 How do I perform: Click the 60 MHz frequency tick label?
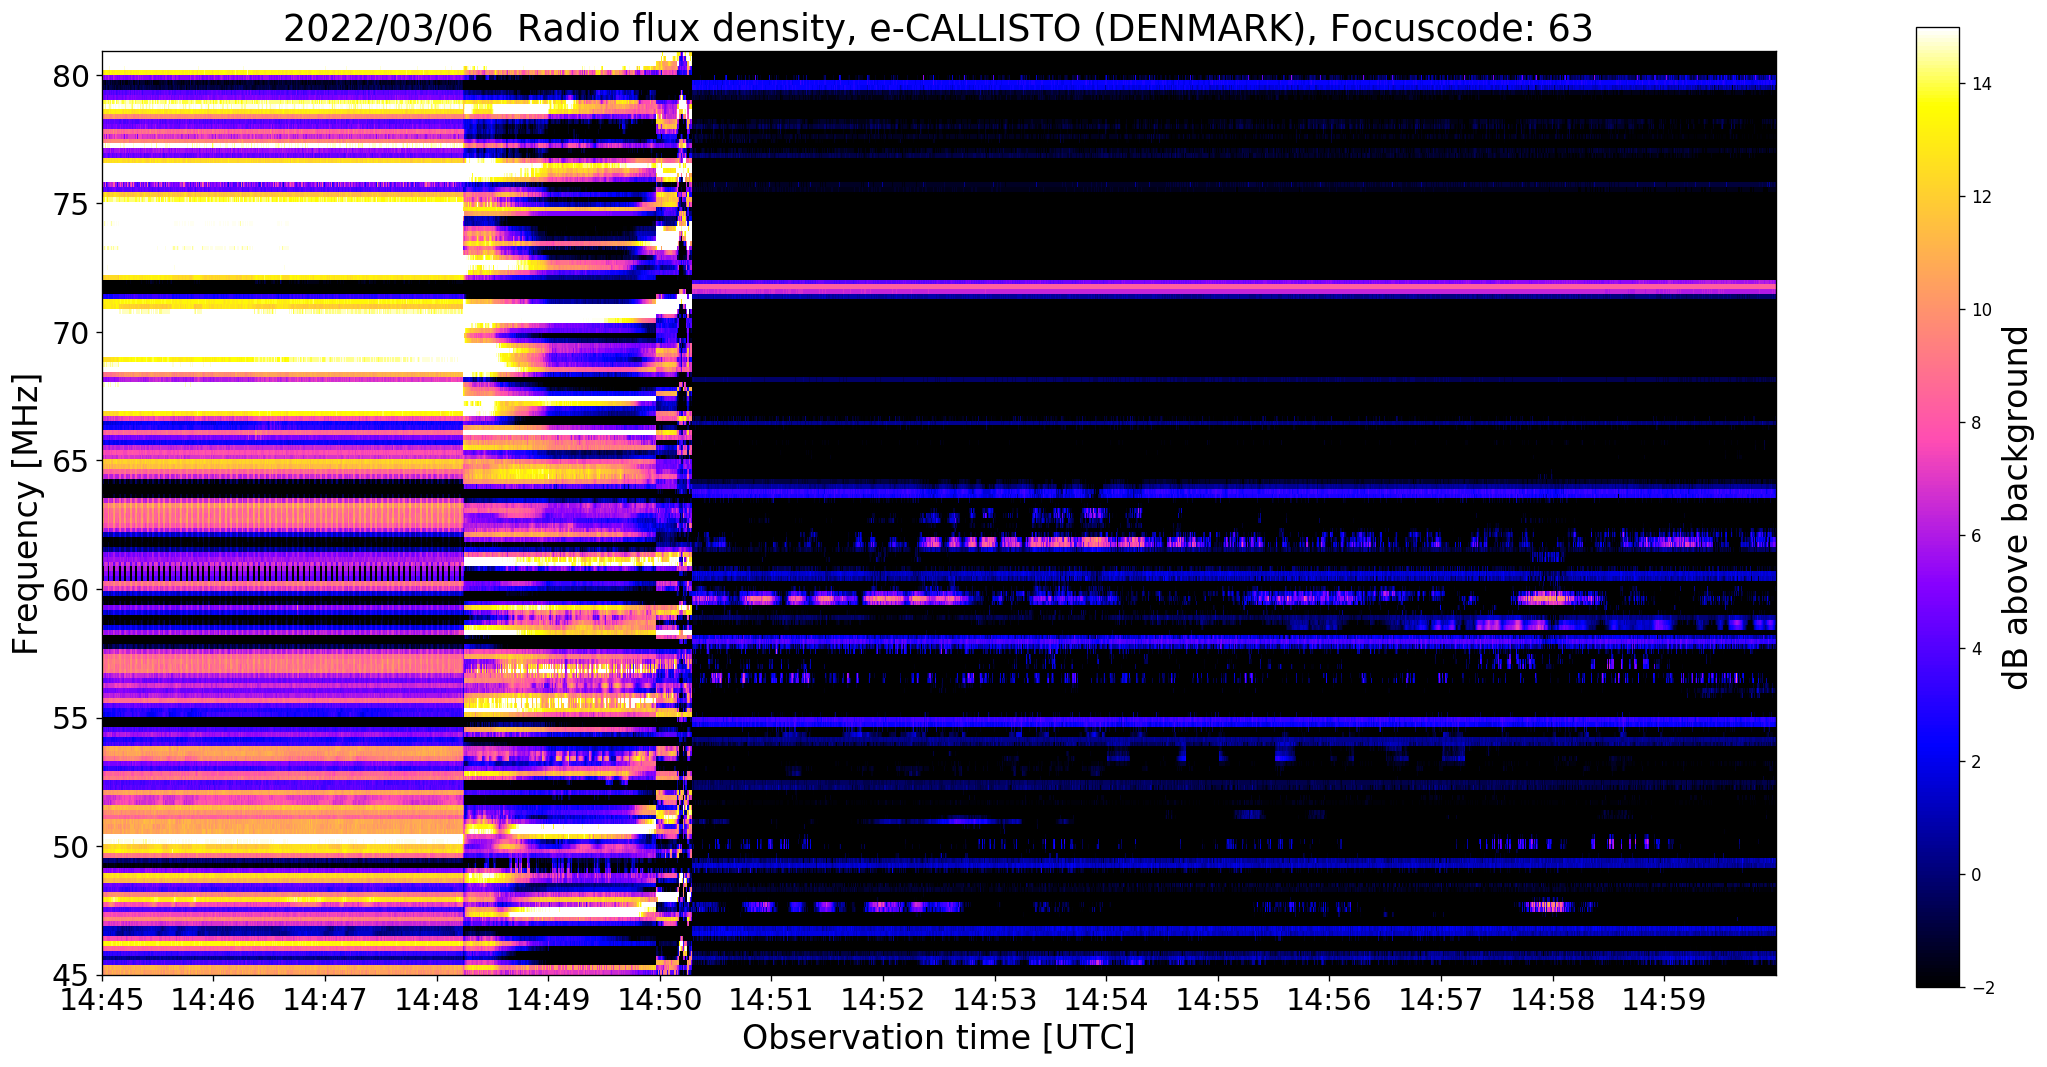(72, 590)
